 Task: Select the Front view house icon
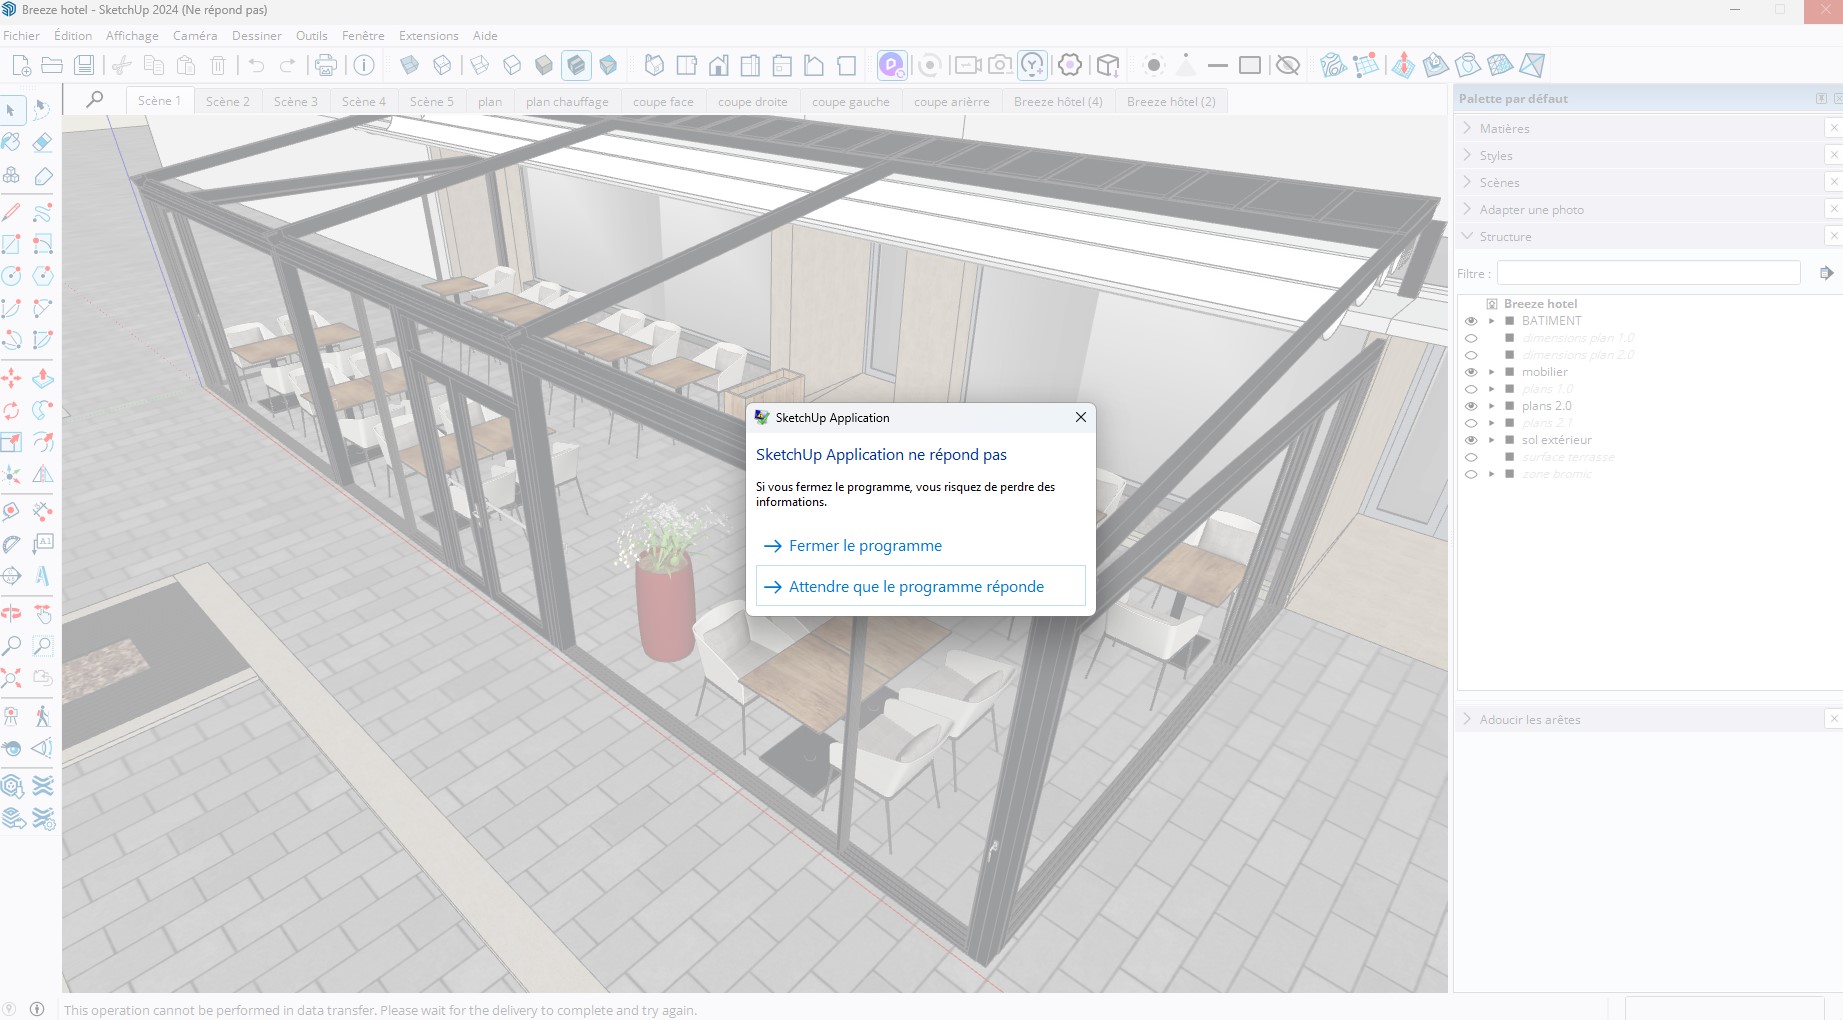(718, 65)
